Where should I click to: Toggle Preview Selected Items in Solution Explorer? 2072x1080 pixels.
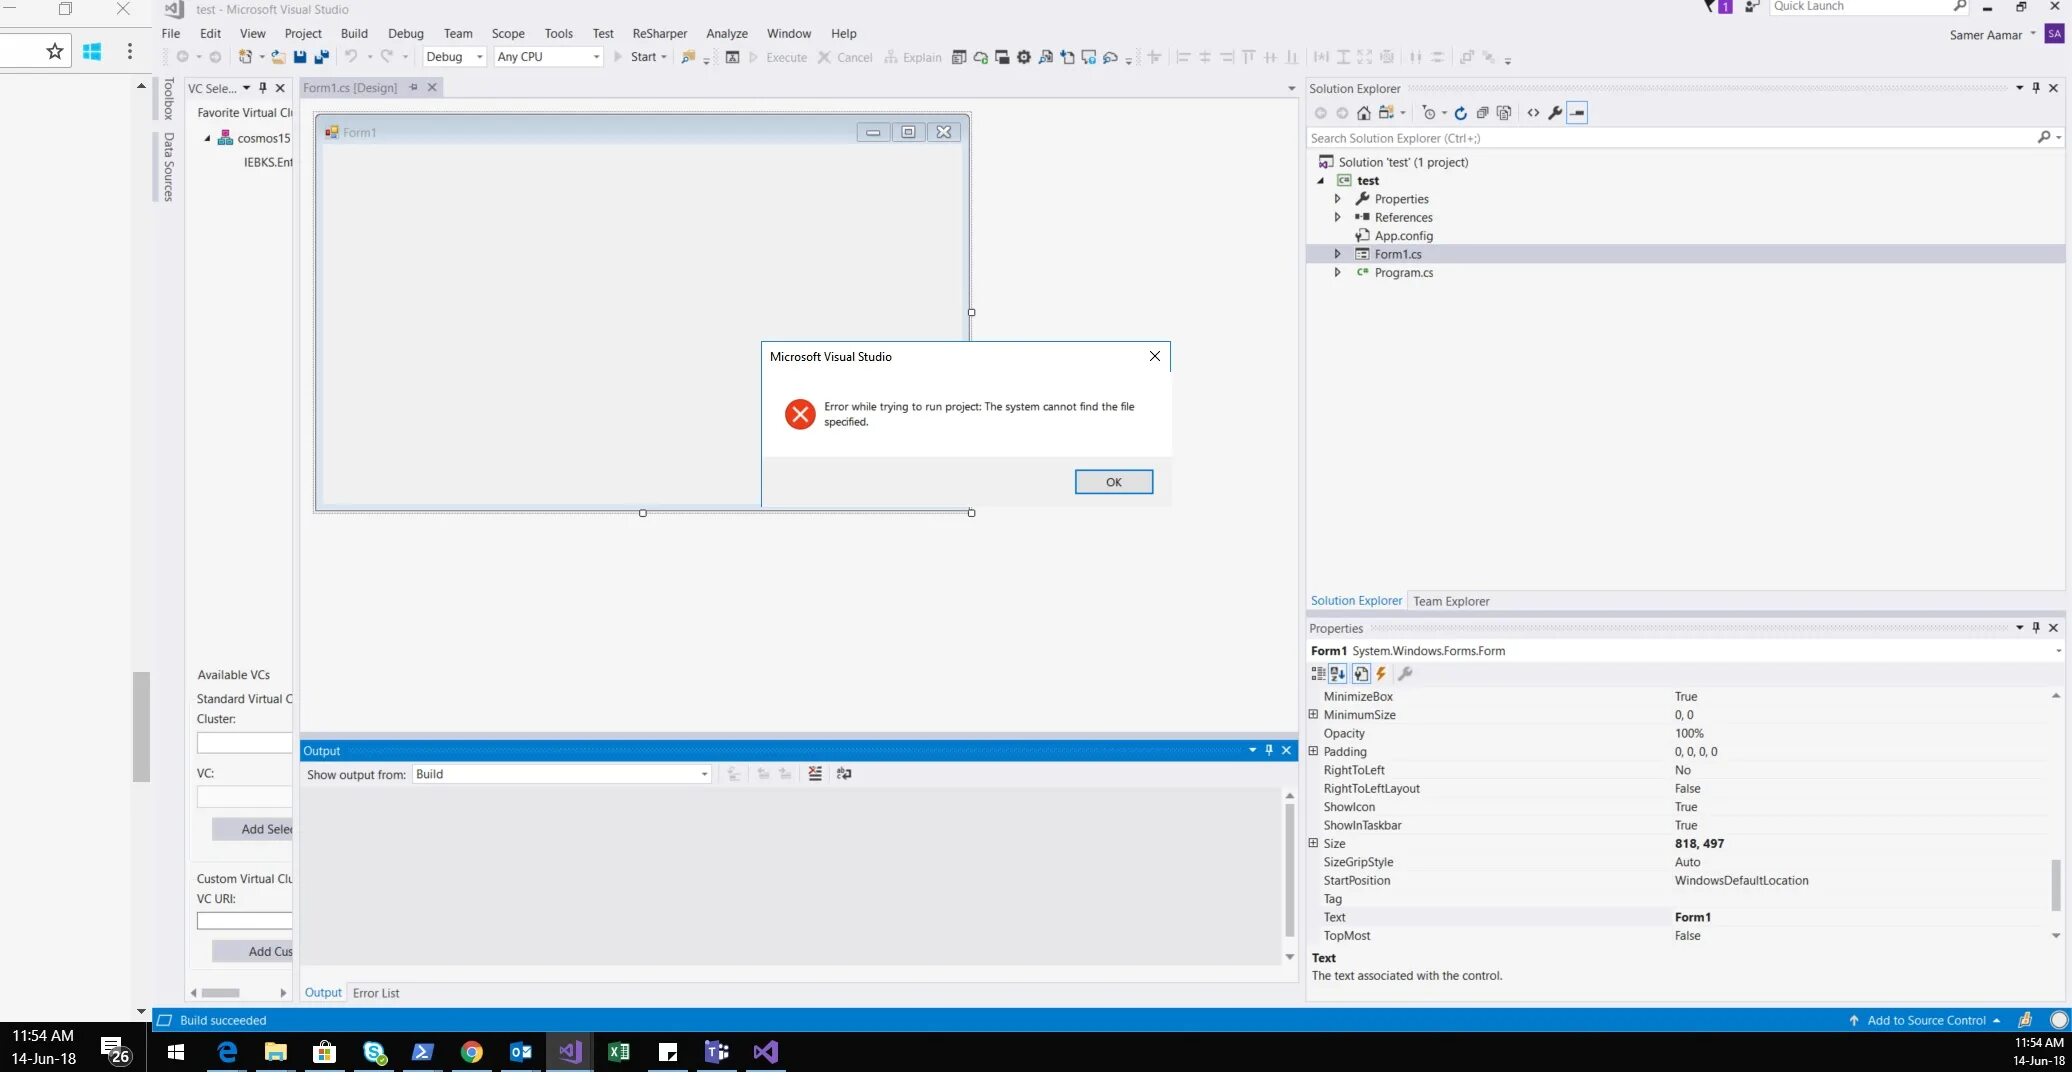pyautogui.click(x=1577, y=113)
